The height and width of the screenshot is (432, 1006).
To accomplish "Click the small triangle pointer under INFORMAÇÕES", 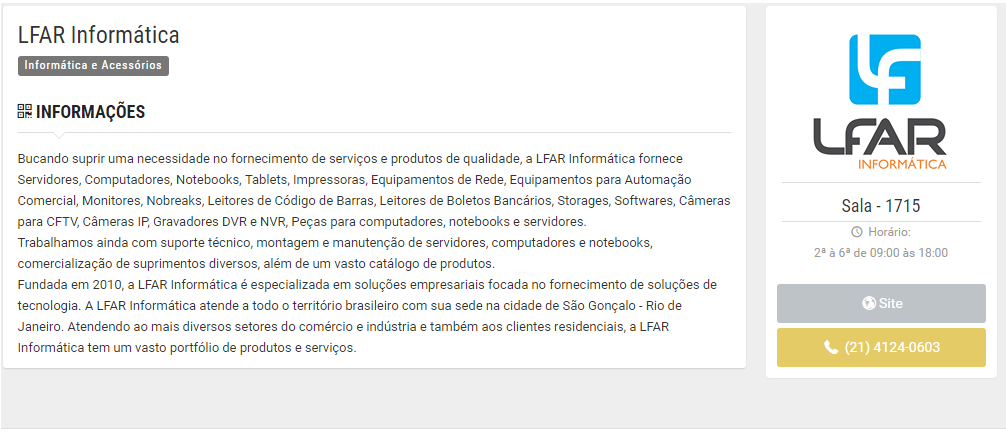I will (58, 135).
